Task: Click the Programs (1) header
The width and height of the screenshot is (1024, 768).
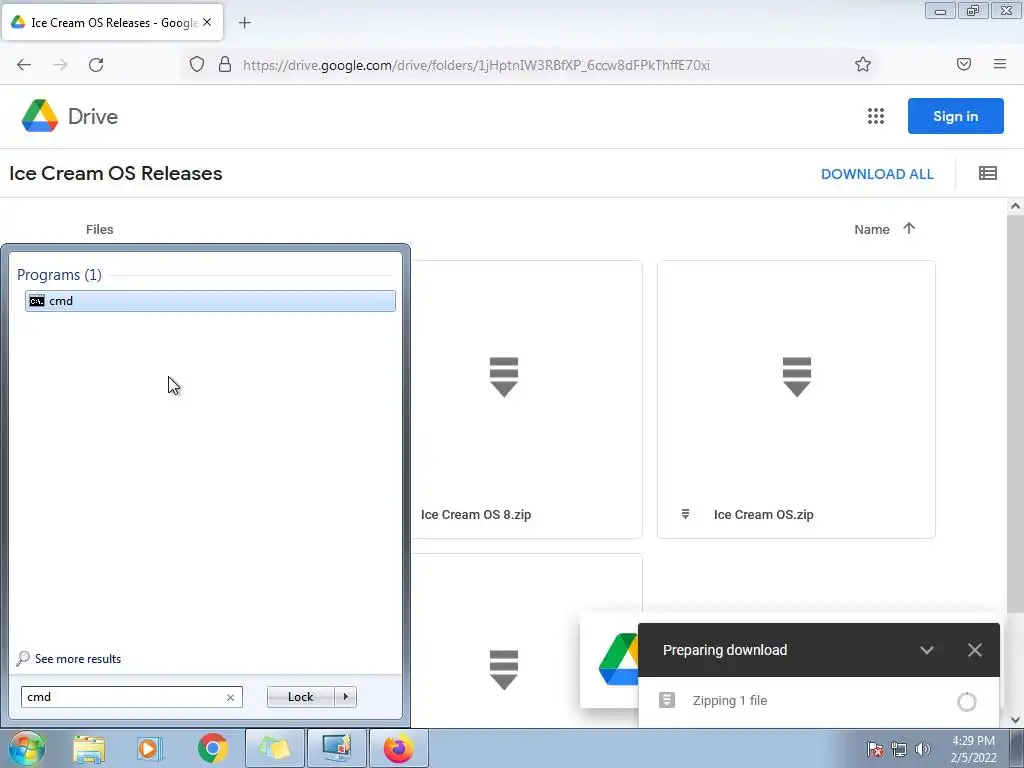Action: (59, 275)
